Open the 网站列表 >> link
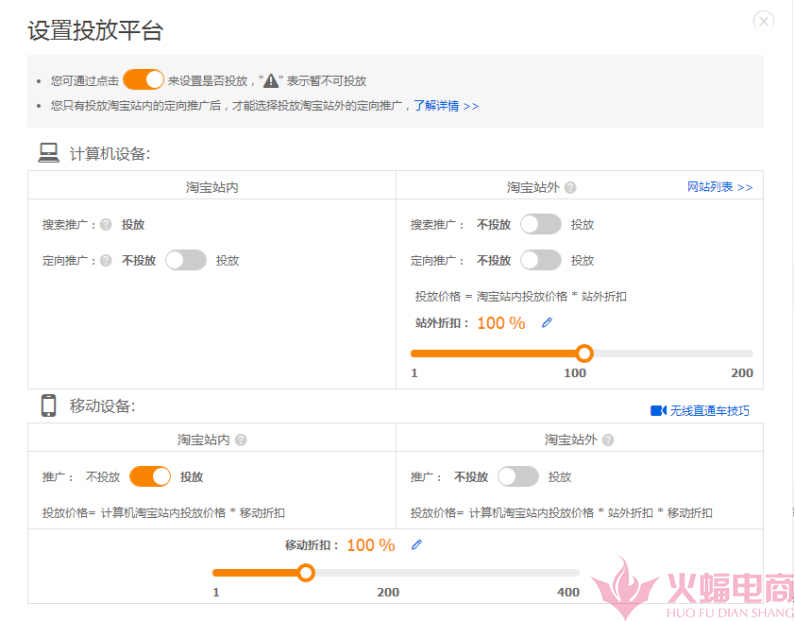The width and height of the screenshot is (795, 621). [x=719, y=187]
